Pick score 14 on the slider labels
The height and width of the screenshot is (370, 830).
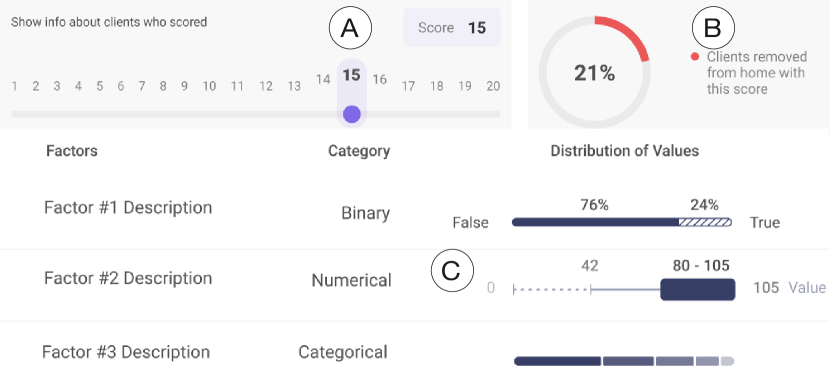pyautogui.click(x=323, y=79)
